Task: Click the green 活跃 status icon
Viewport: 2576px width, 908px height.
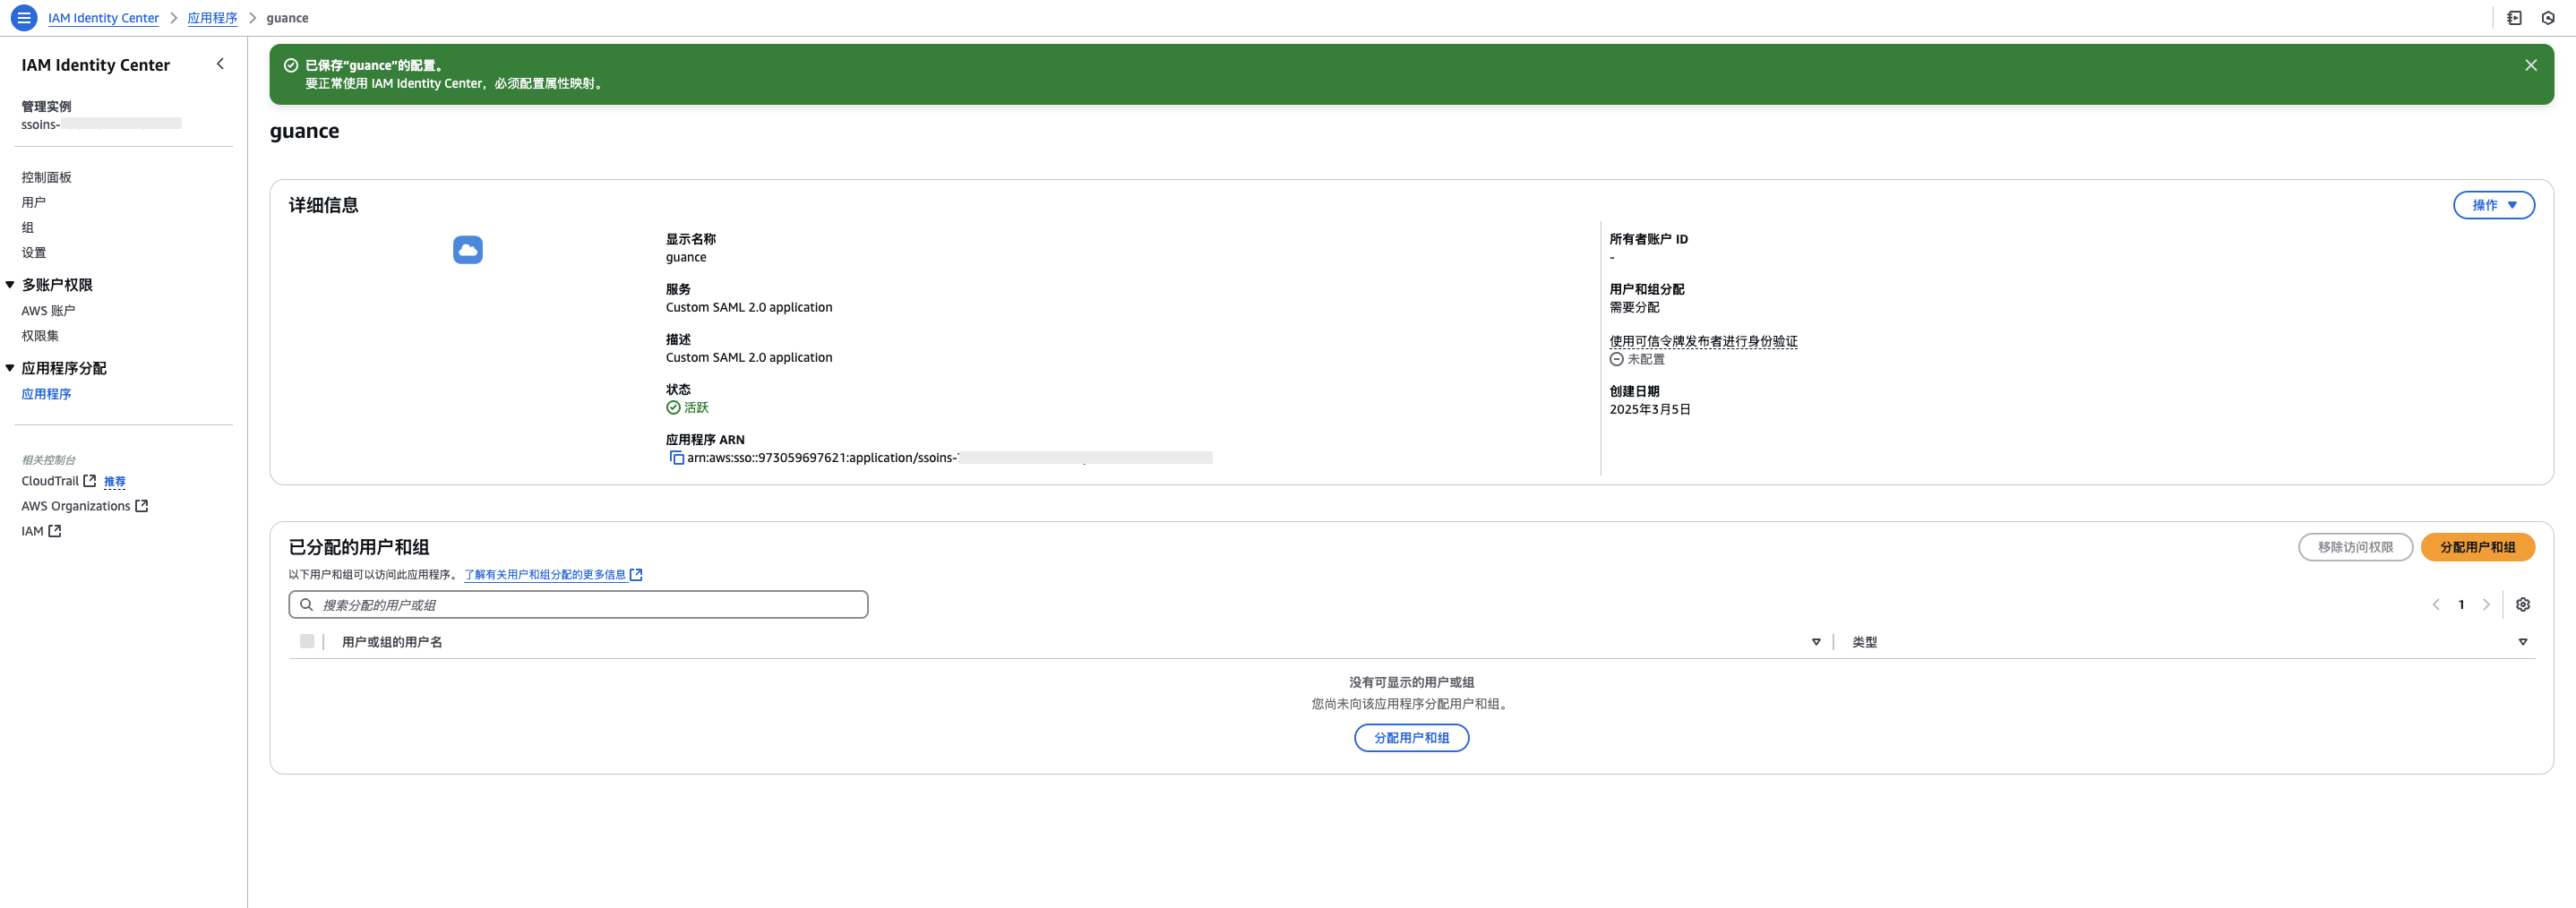Action: pyautogui.click(x=673, y=408)
